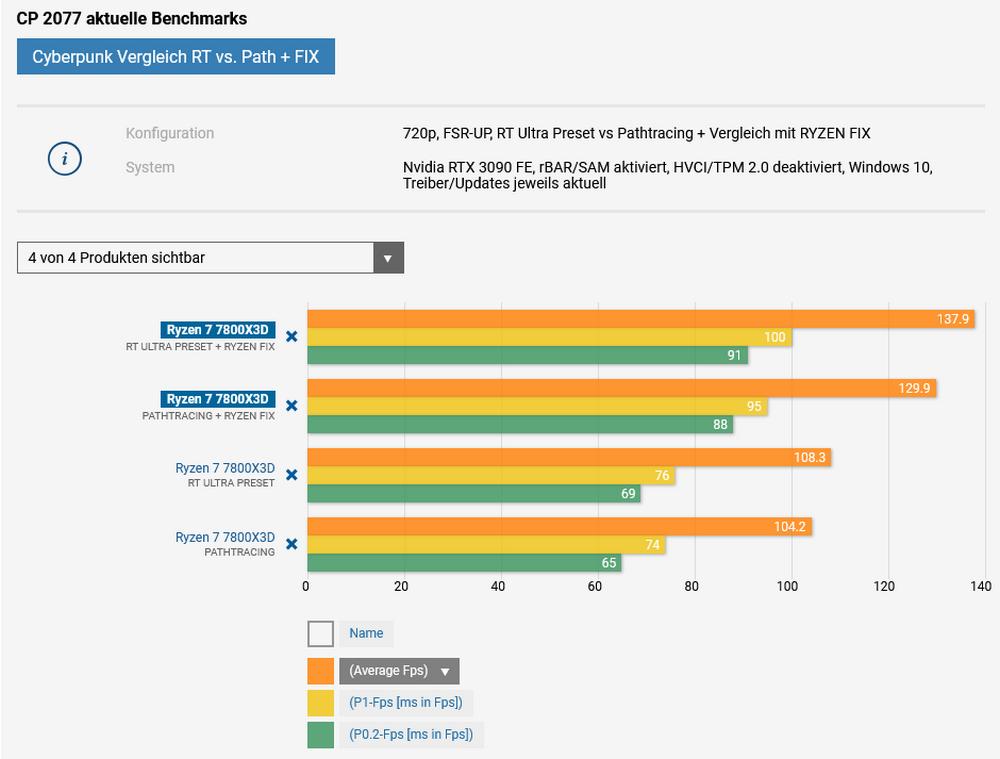Click the yellow bar showing 100
This screenshot has height=759, width=1000.
tap(550, 337)
